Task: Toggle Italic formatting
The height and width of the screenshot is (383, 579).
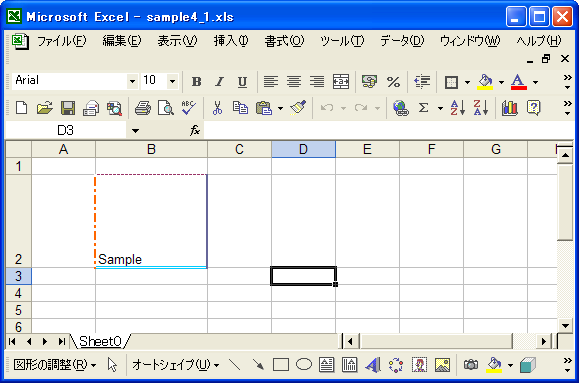Action: 219,82
